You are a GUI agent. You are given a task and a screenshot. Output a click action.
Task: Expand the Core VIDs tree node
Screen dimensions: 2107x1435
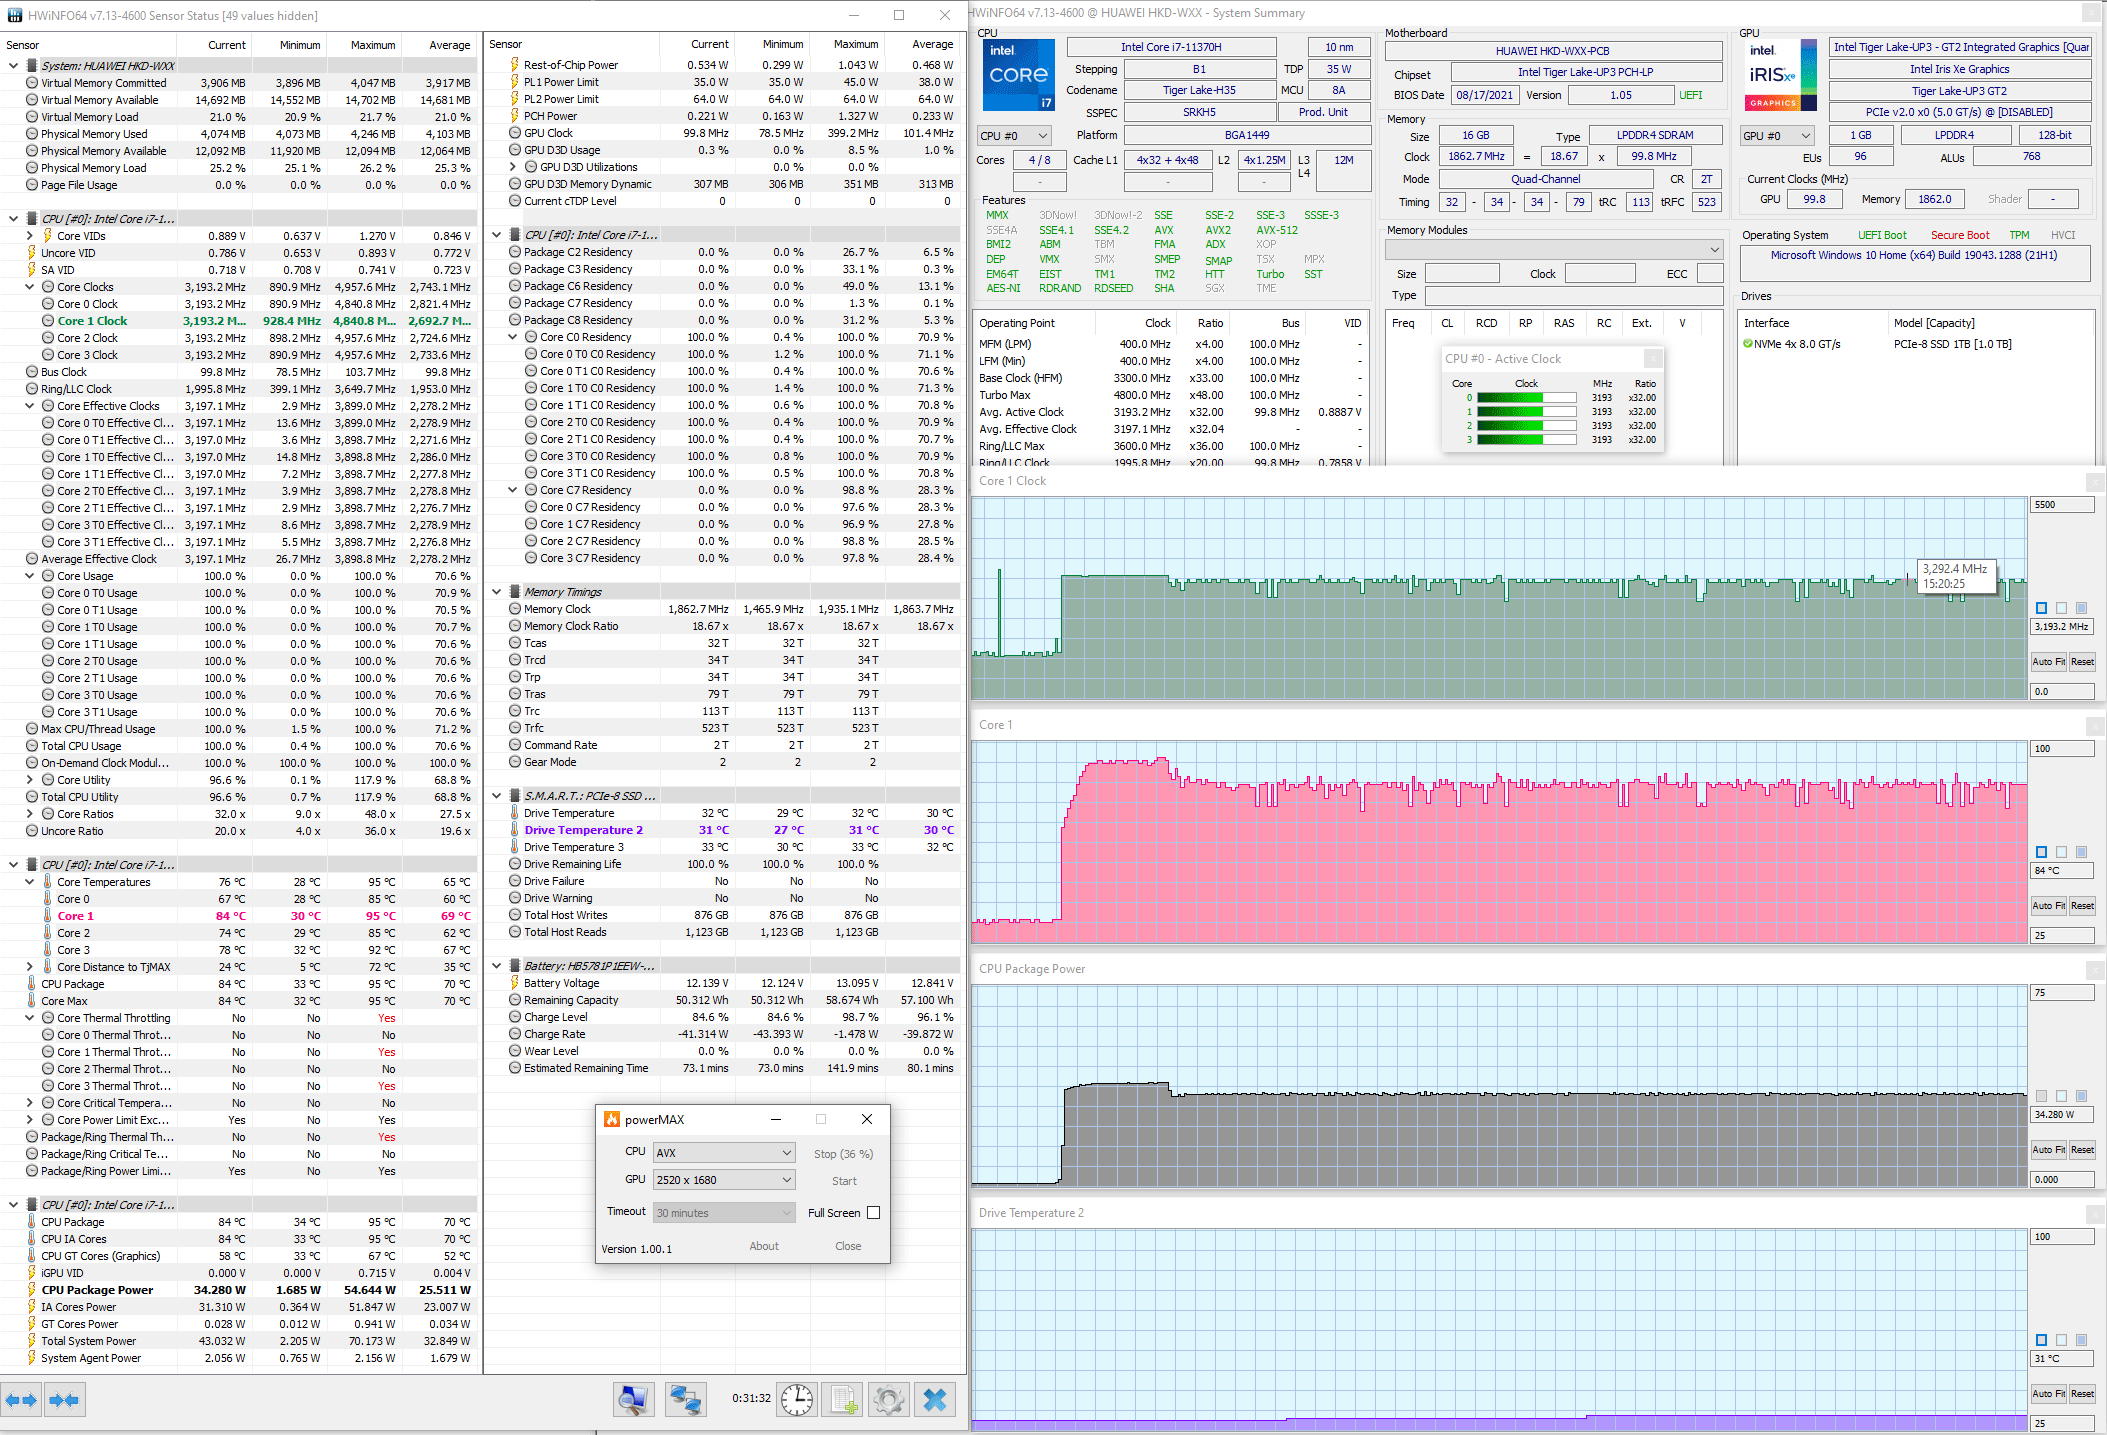pos(30,236)
